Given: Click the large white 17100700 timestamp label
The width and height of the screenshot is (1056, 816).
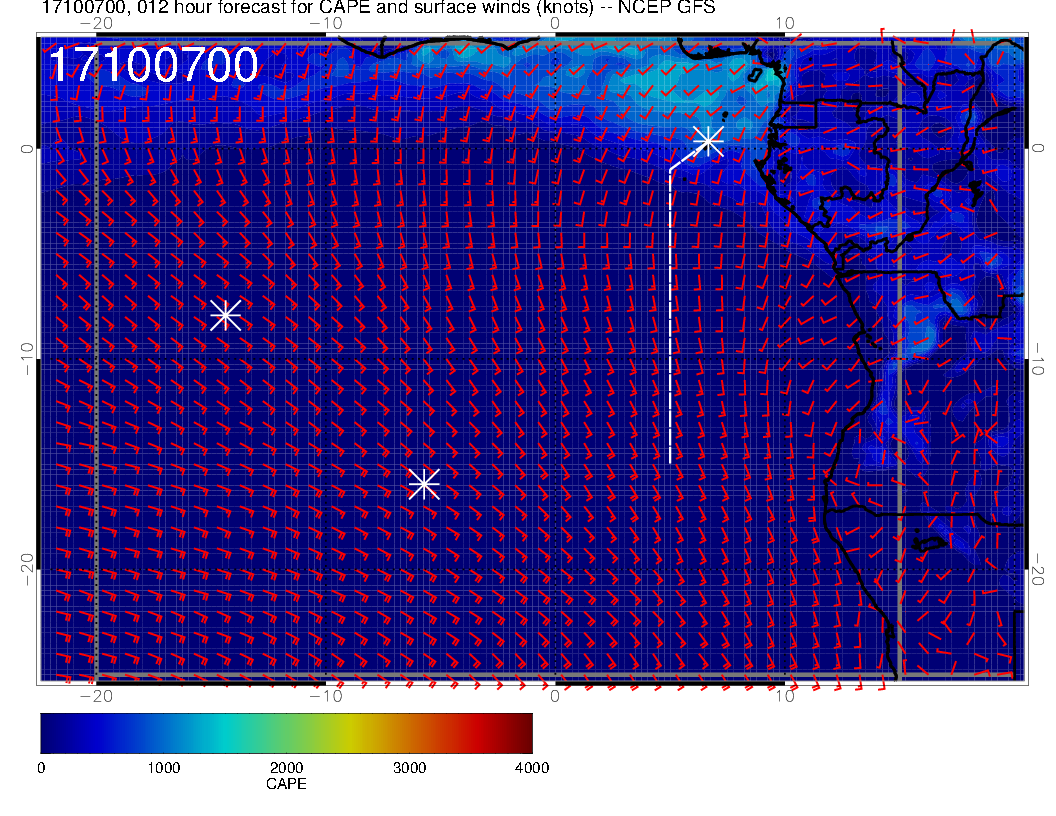Looking at the screenshot, I should (153, 65).
